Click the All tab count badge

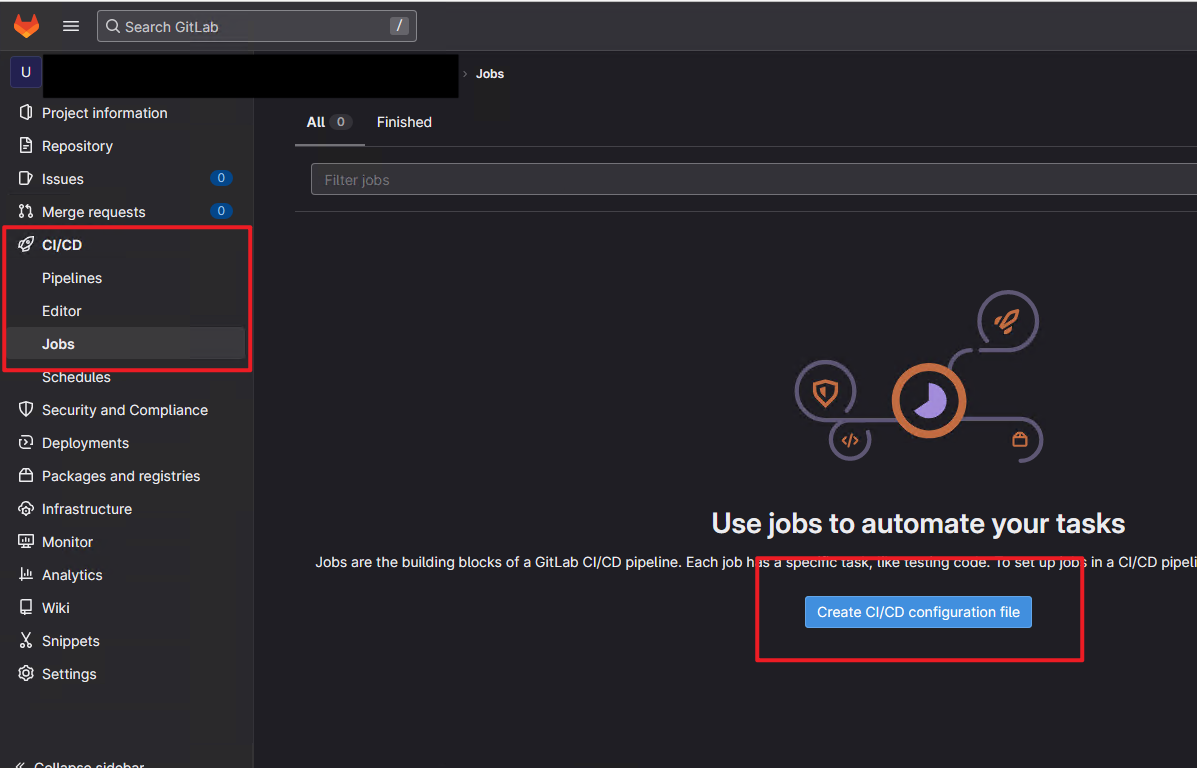click(340, 121)
